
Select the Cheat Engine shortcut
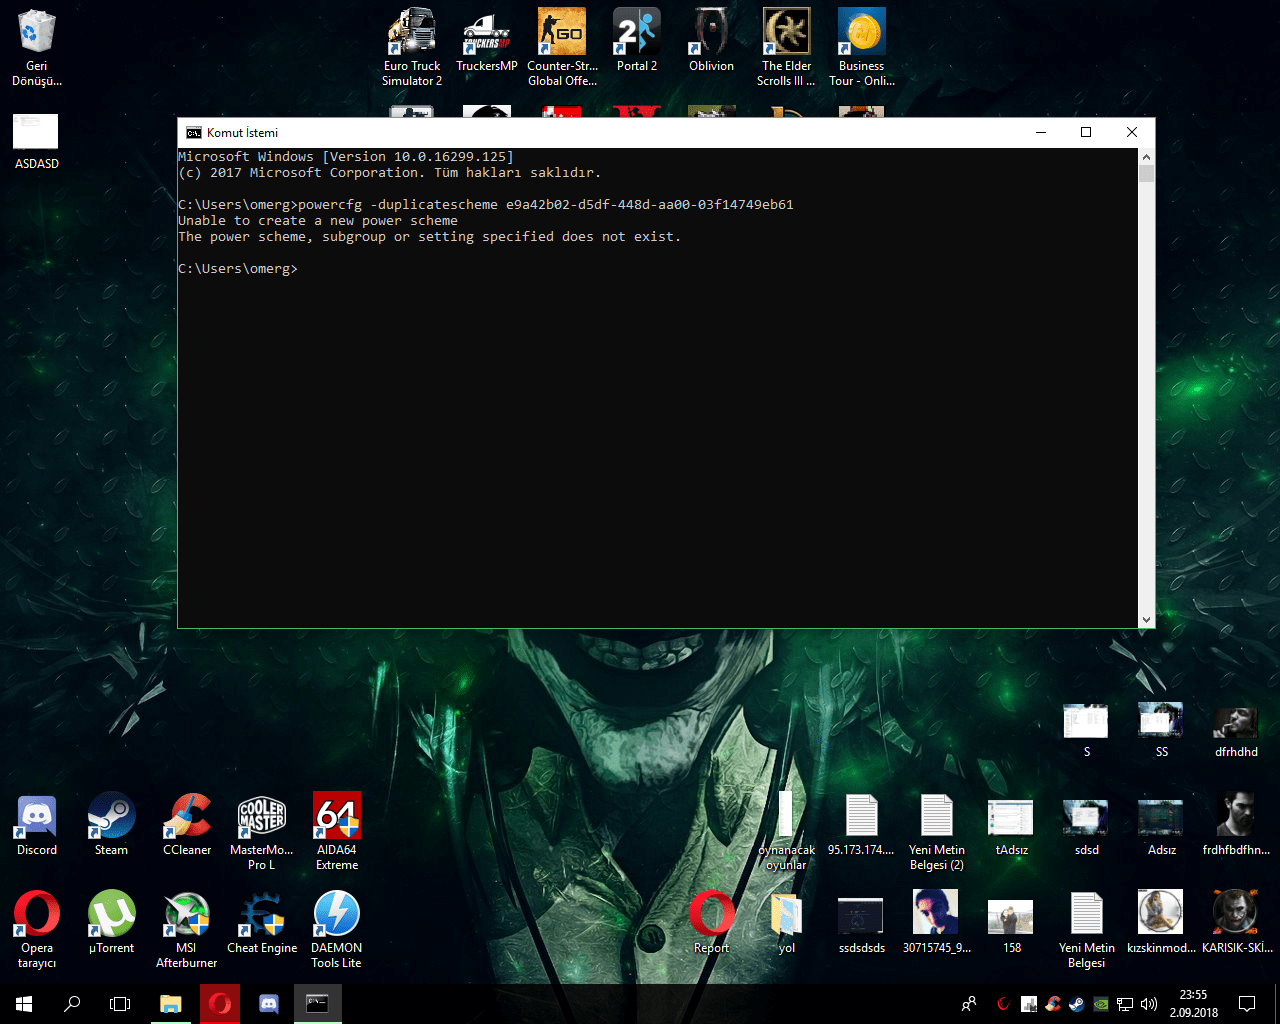pyautogui.click(x=262, y=915)
